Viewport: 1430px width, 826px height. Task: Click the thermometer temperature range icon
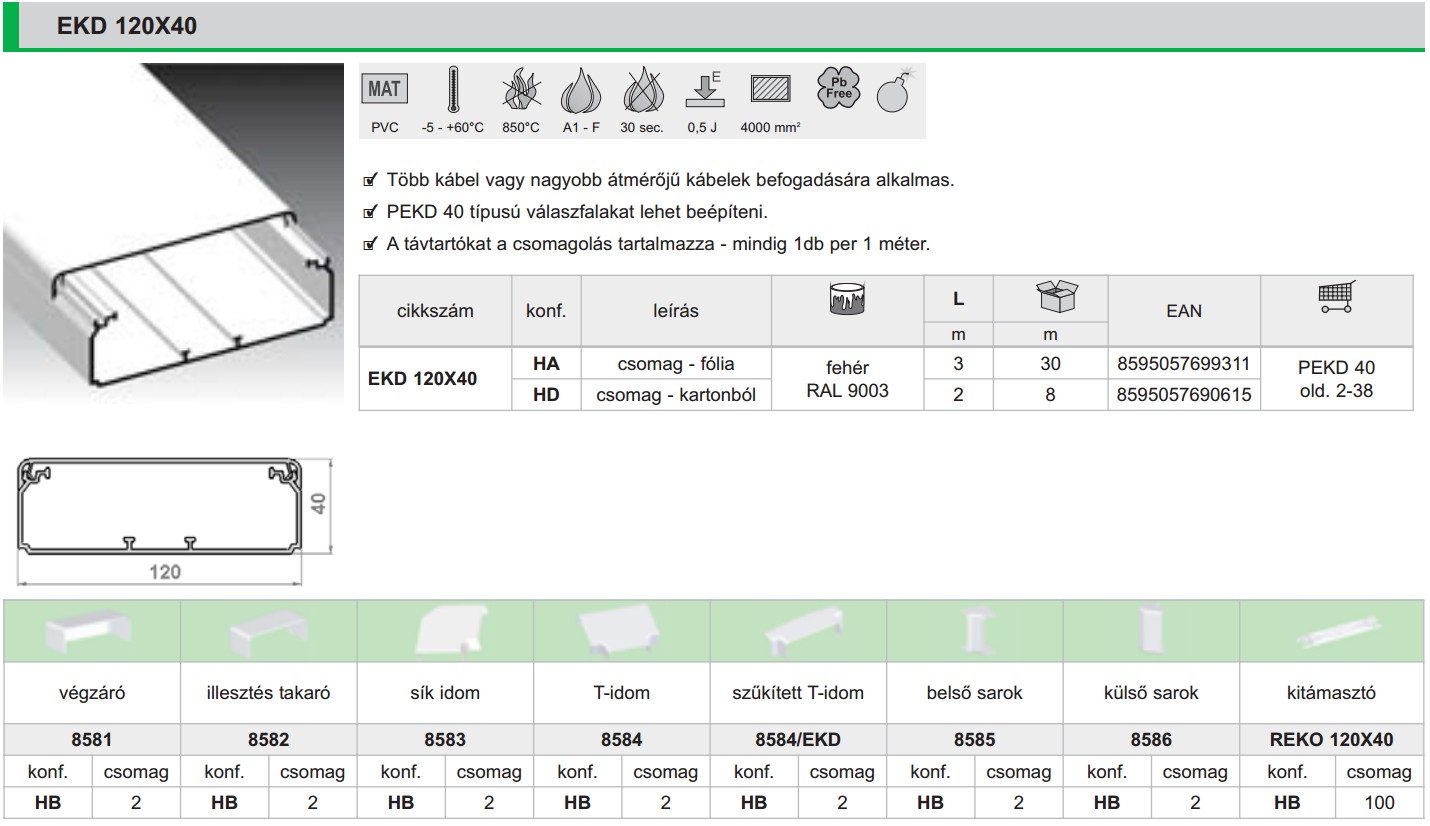pyautogui.click(x=453, y=91)
